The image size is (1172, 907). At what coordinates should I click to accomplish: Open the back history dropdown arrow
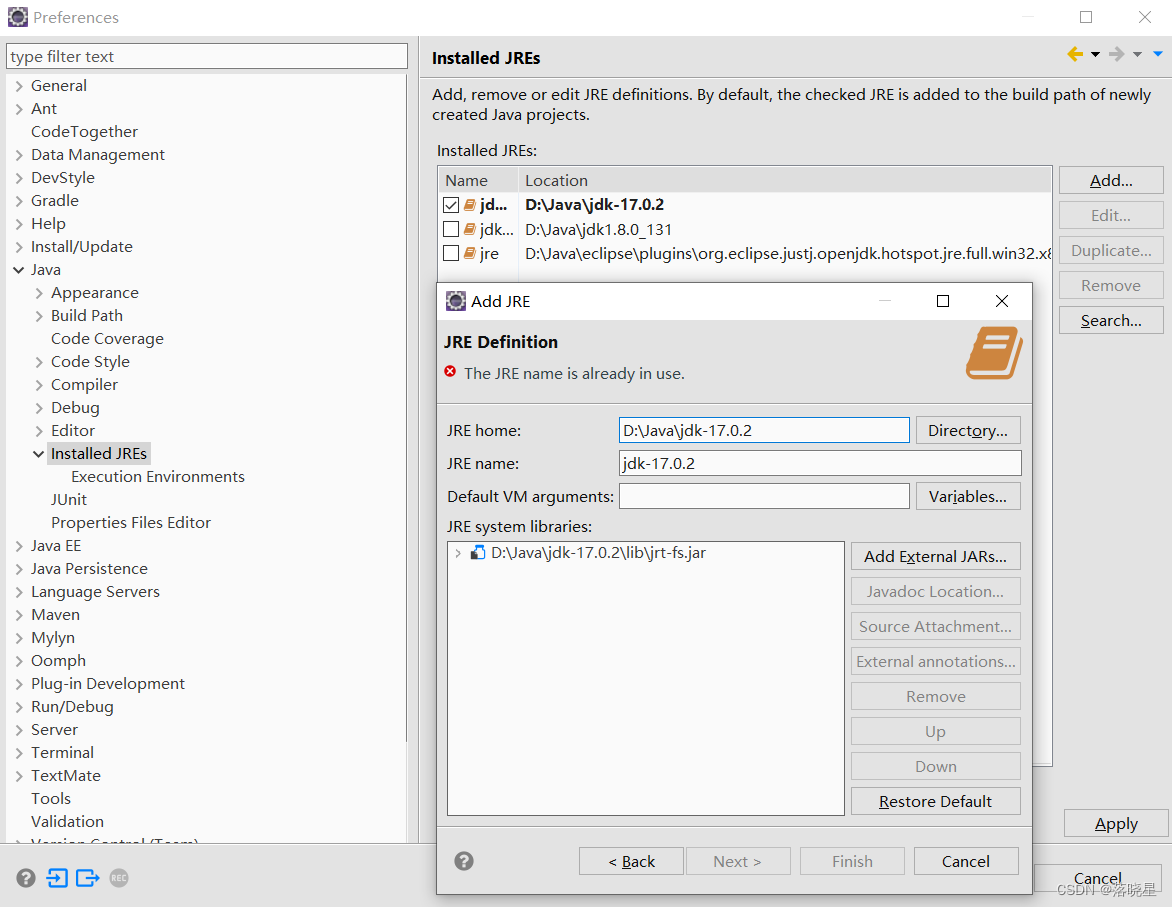pos(1096,54)
